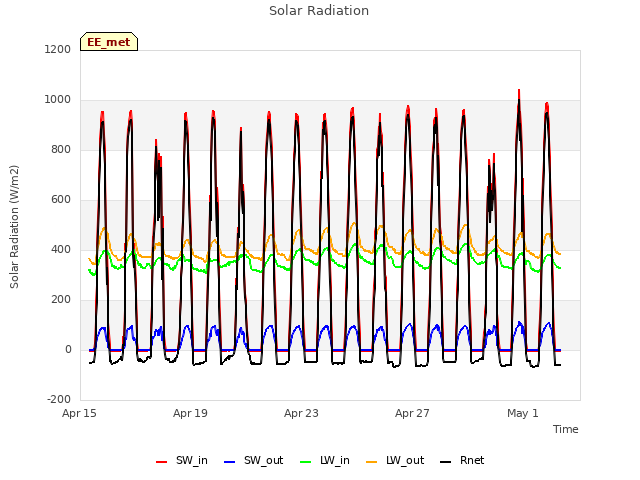The height and width of the screenshot is (480, 640).
Task: Click the May 1 x-axis tick label
Action: pos(523,413)
